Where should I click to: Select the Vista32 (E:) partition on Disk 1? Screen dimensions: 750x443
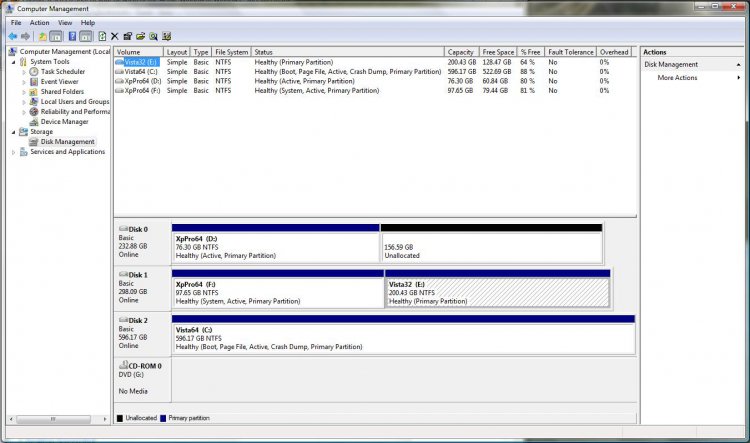(x=497, y=289)
